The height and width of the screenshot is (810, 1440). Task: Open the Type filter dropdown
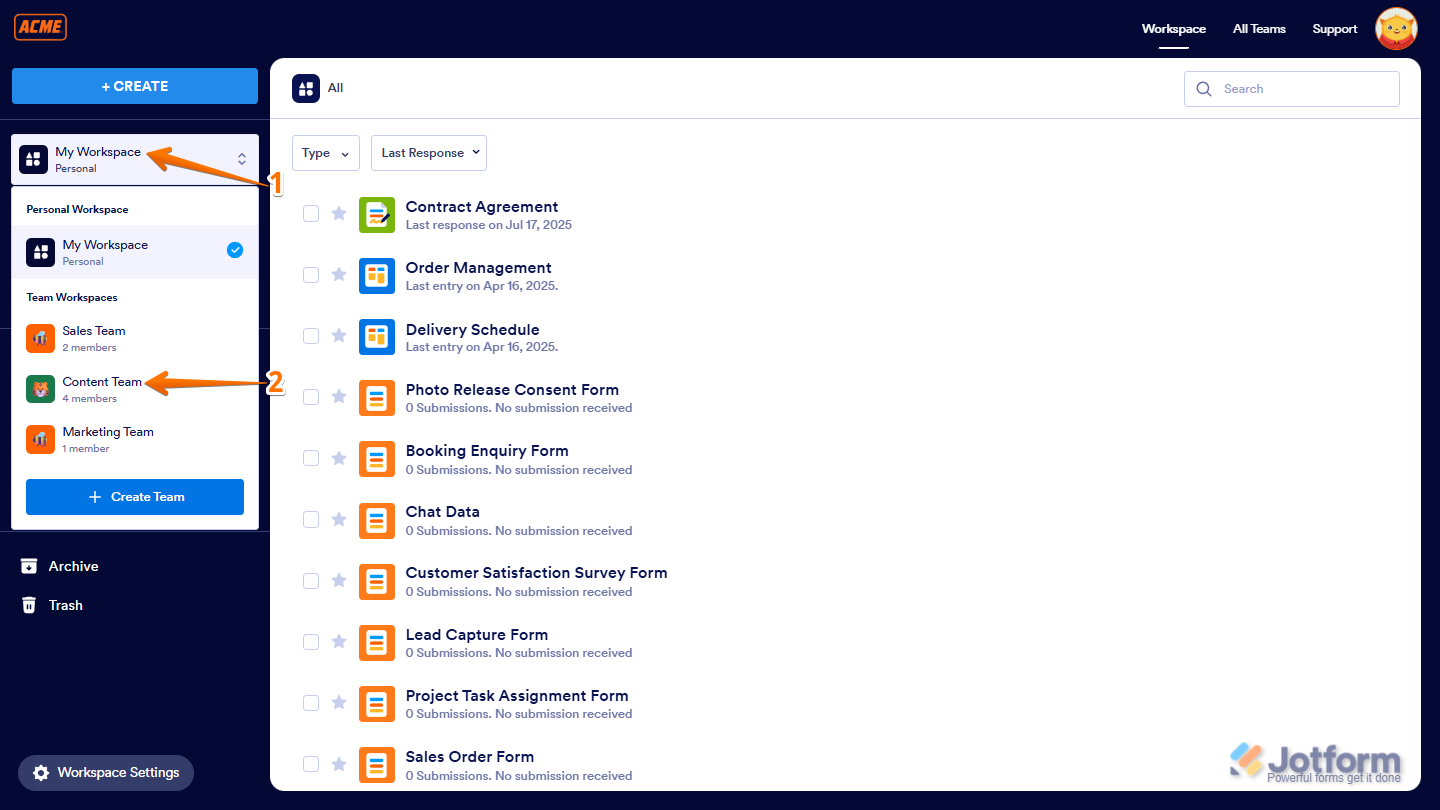pyautogui.click(x=325, y=152)
